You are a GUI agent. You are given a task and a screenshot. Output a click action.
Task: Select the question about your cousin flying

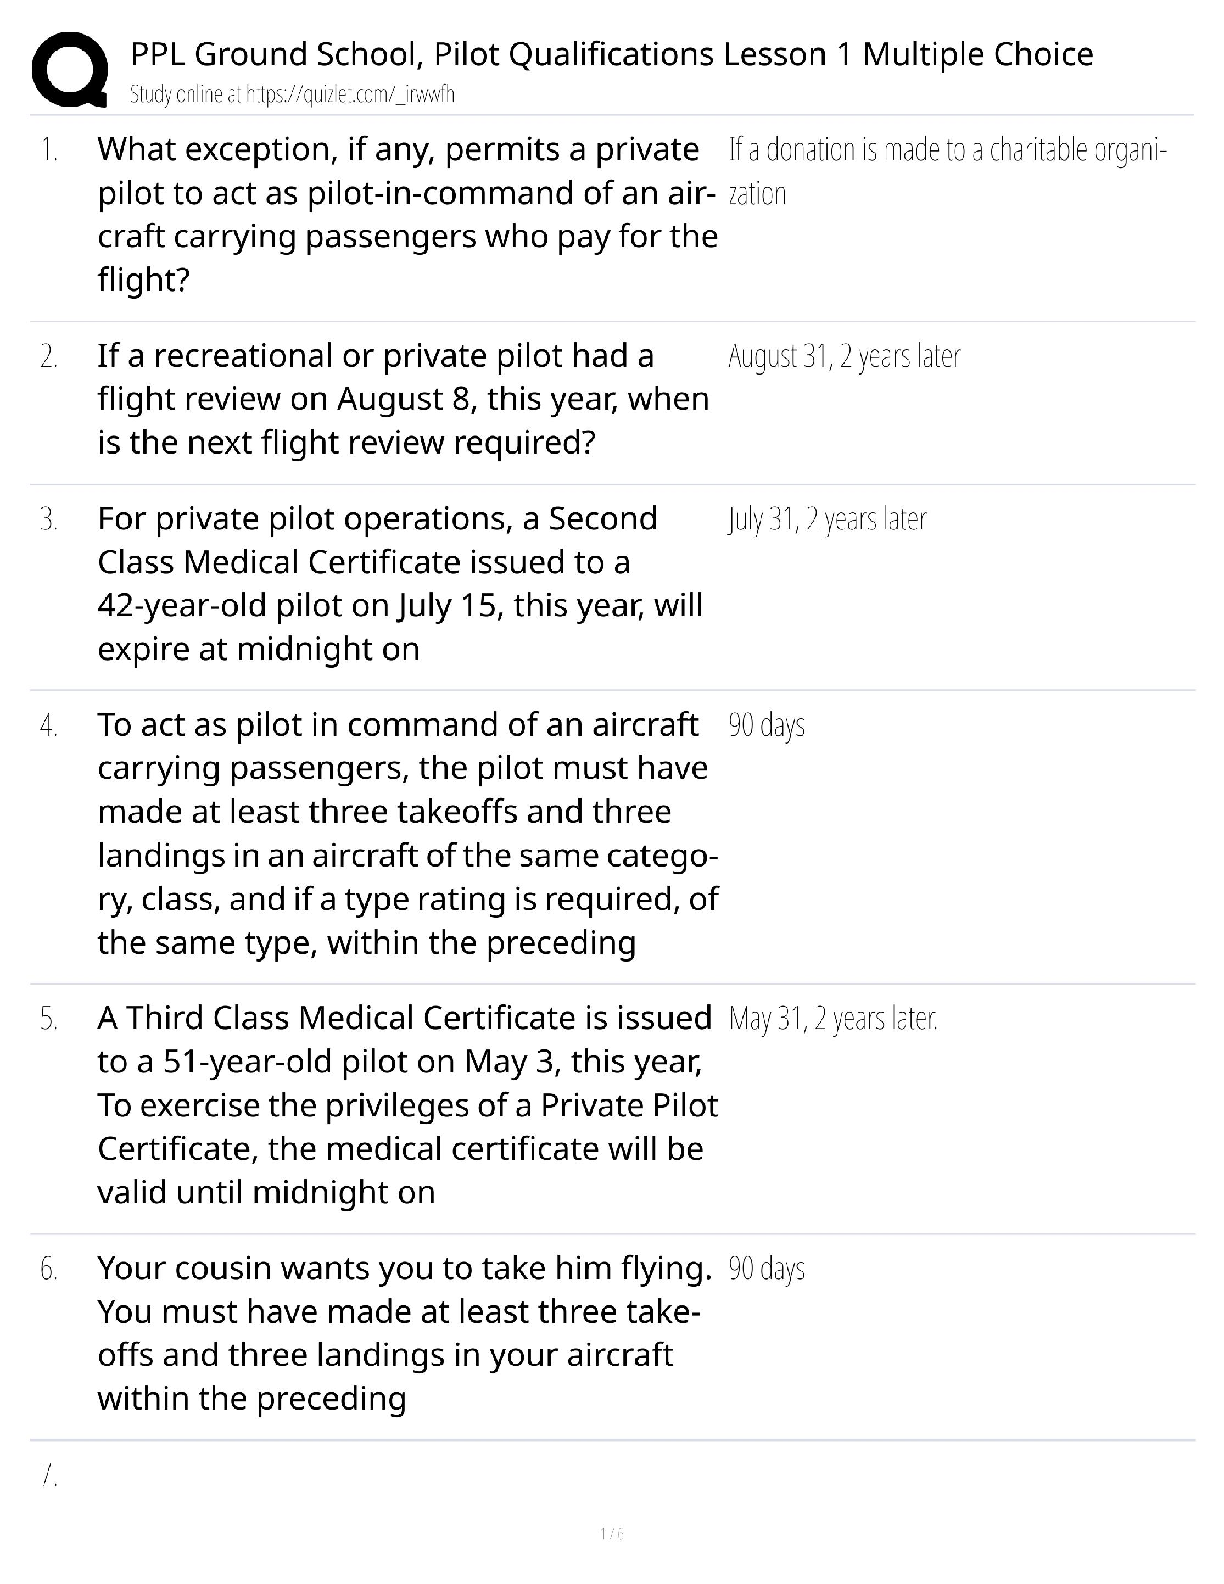[x=404, y=1333]
